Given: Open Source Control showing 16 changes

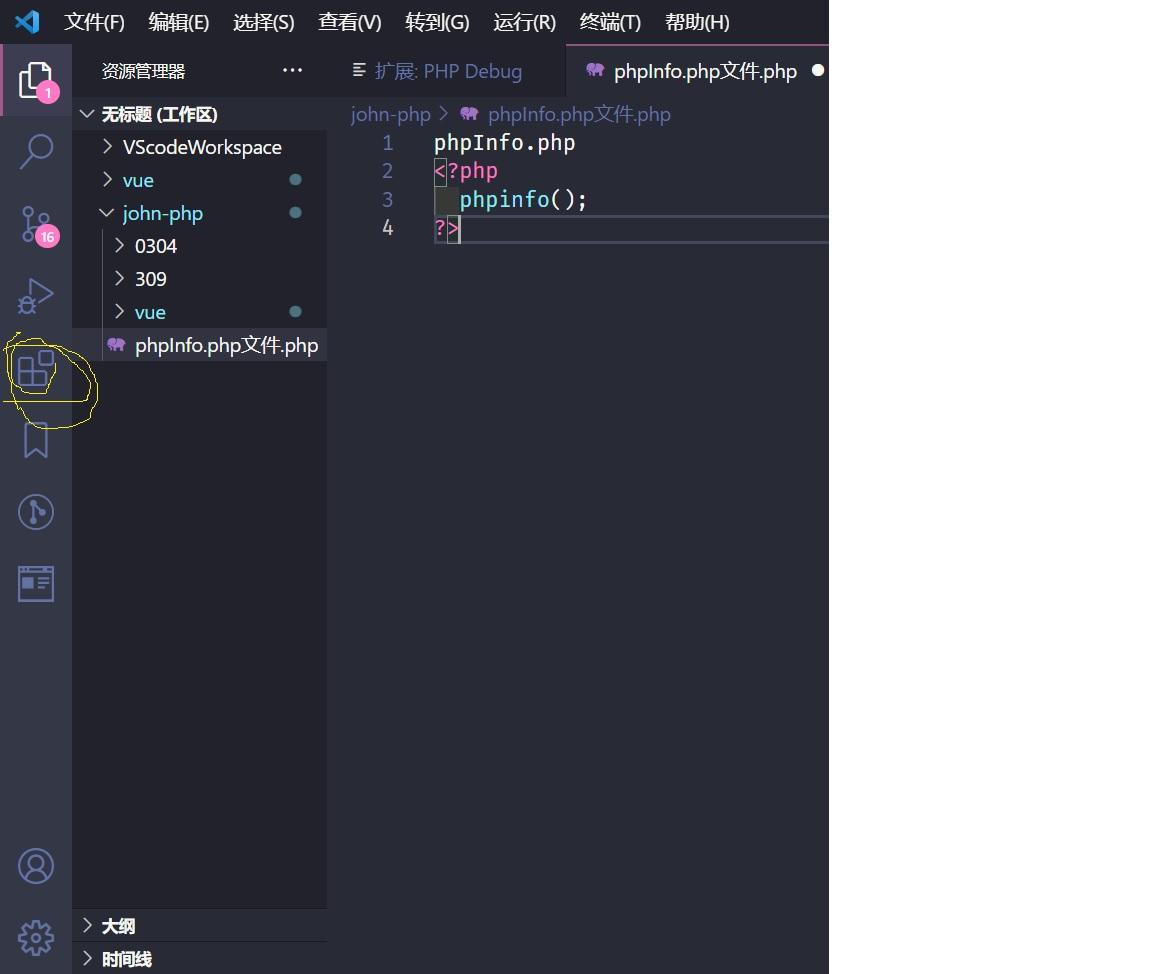Looking at the screenshot, I should pos(36,225).
